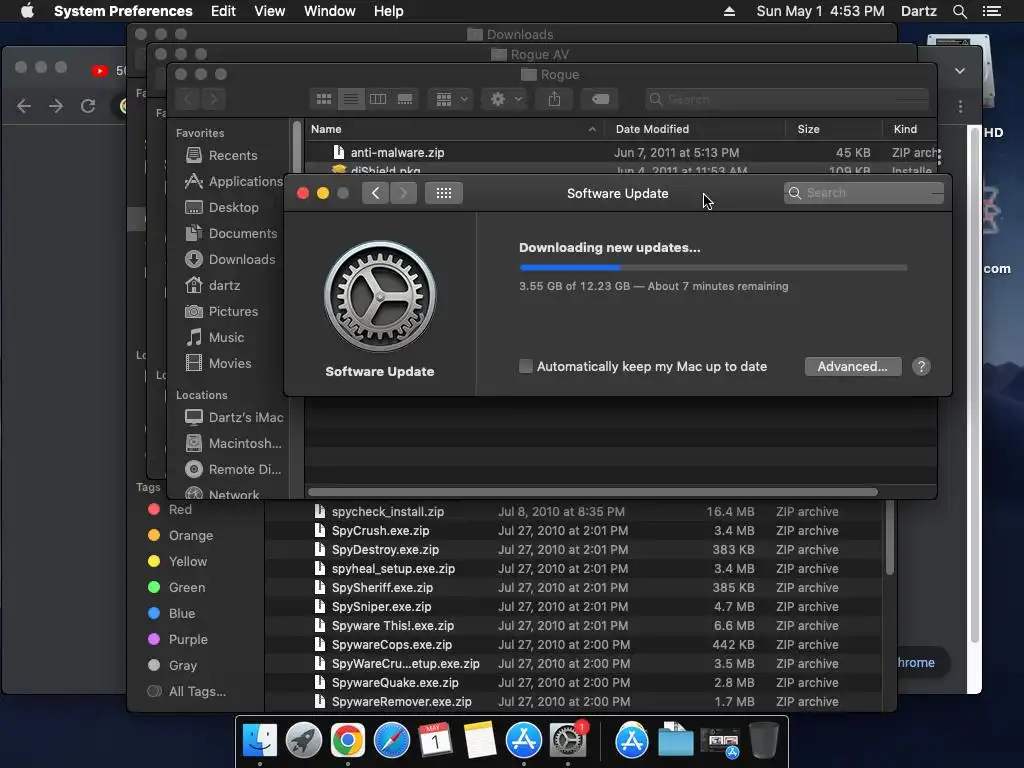Open the Window menu
Image resolution: width=1024 pixels, height=768 pixels.
pos(330,11)
